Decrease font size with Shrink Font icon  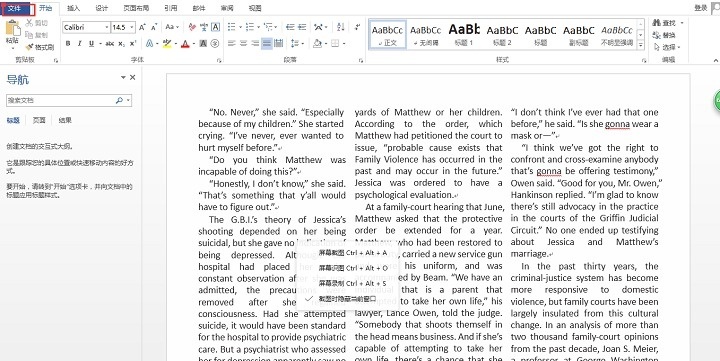154,27
